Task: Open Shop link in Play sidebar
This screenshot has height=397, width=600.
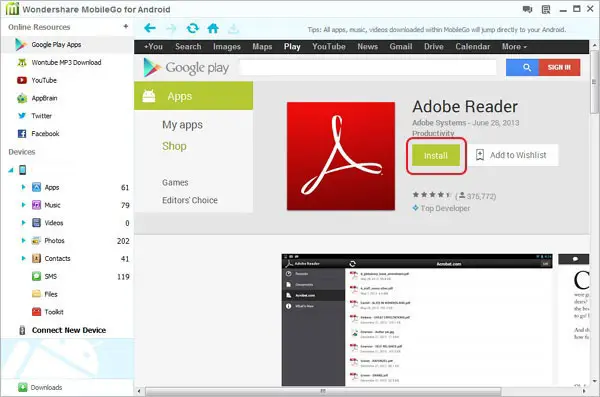Action: point(174,146)
